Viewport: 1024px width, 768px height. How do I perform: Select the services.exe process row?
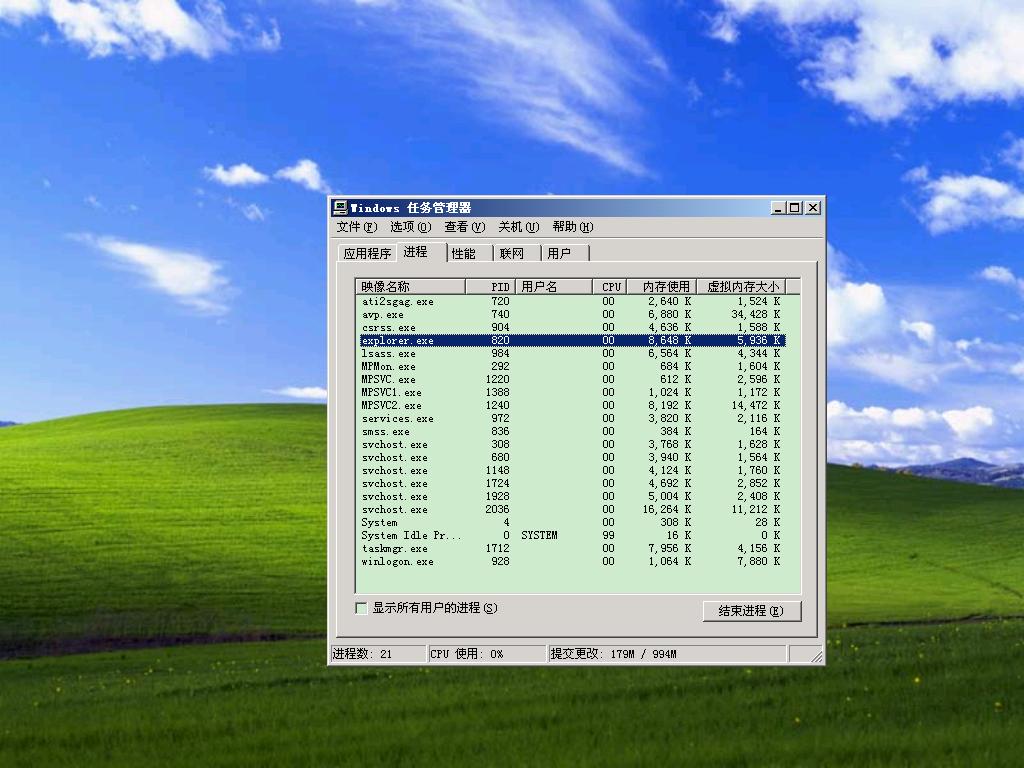pyautogui.click(x=572, y=419)
